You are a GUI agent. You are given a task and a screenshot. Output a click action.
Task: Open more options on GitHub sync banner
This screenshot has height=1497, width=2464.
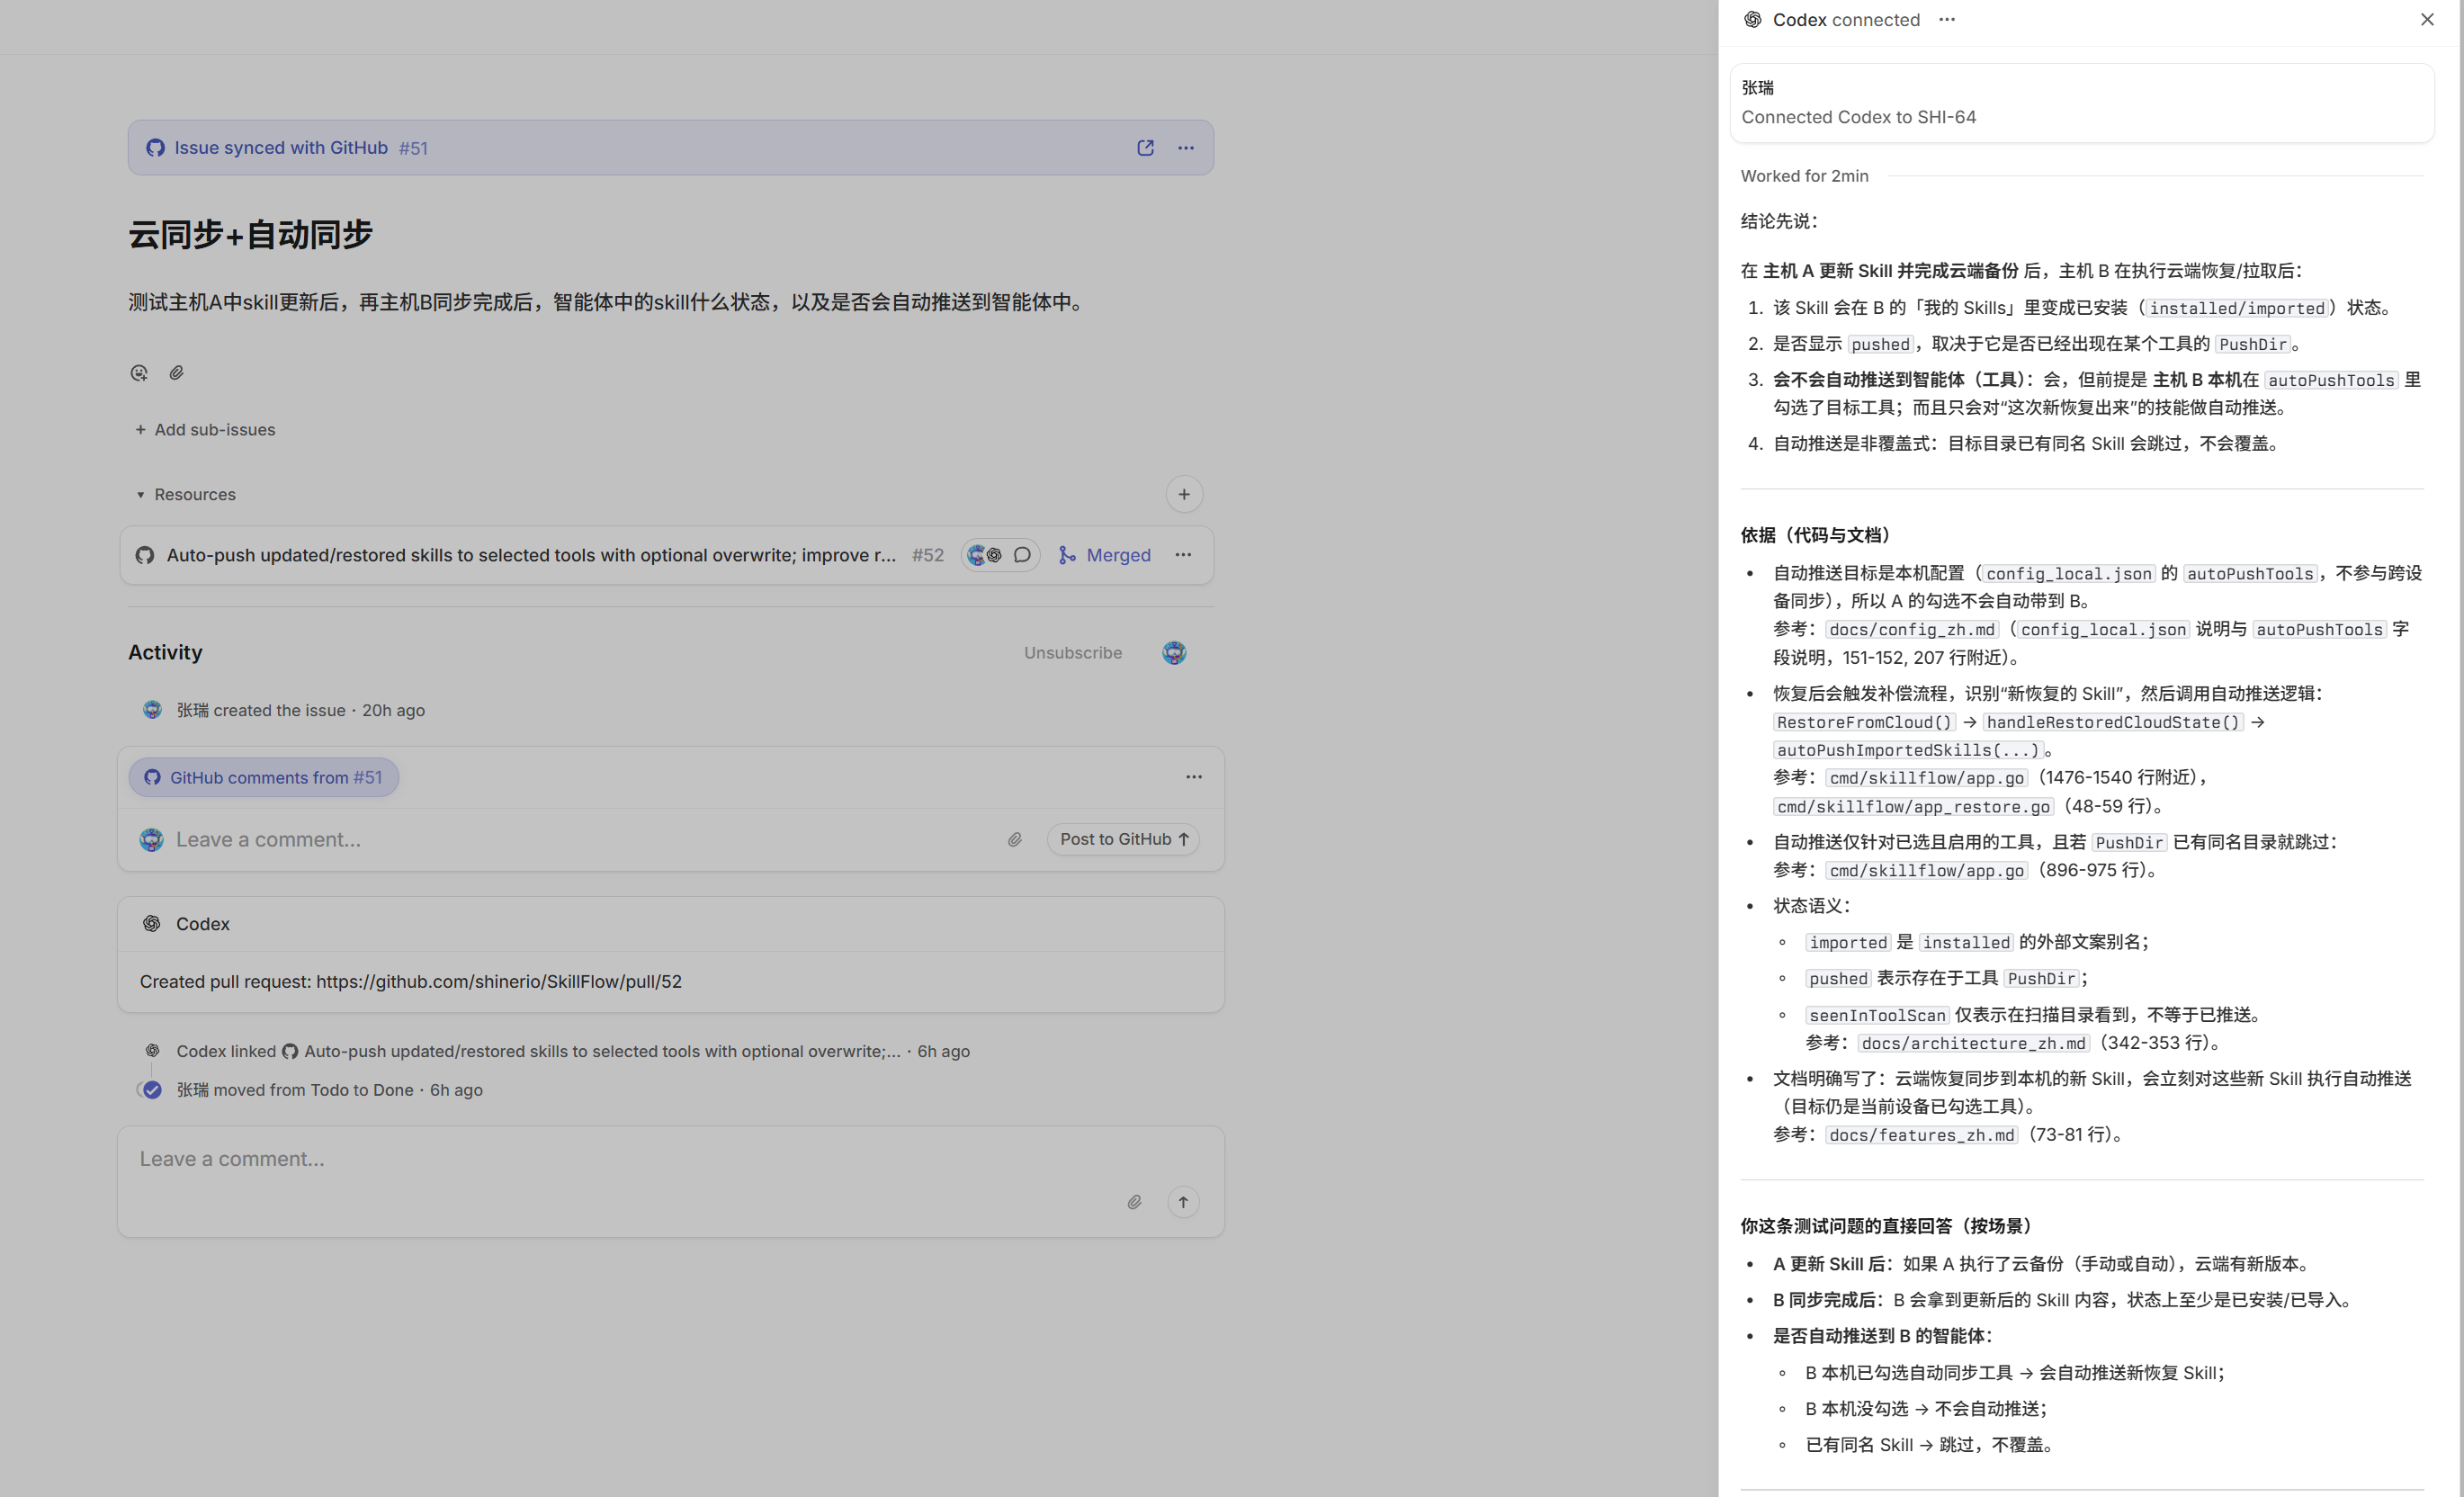1186,148
